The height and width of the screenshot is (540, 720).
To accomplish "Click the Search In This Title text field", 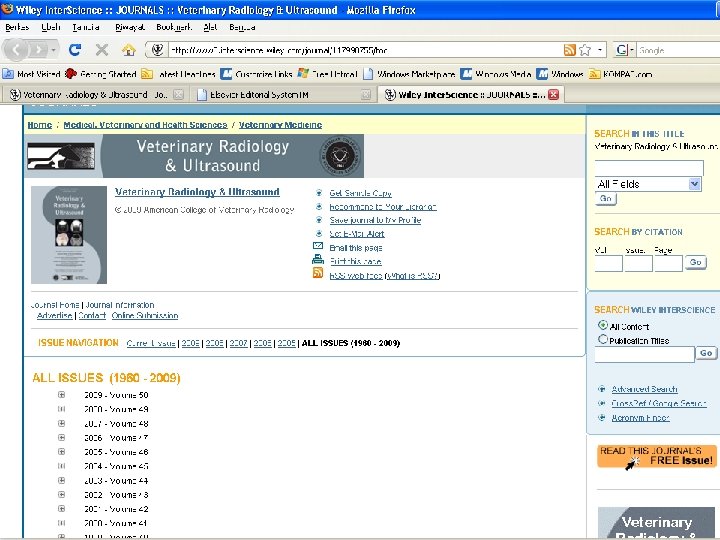I will (649, 168).
